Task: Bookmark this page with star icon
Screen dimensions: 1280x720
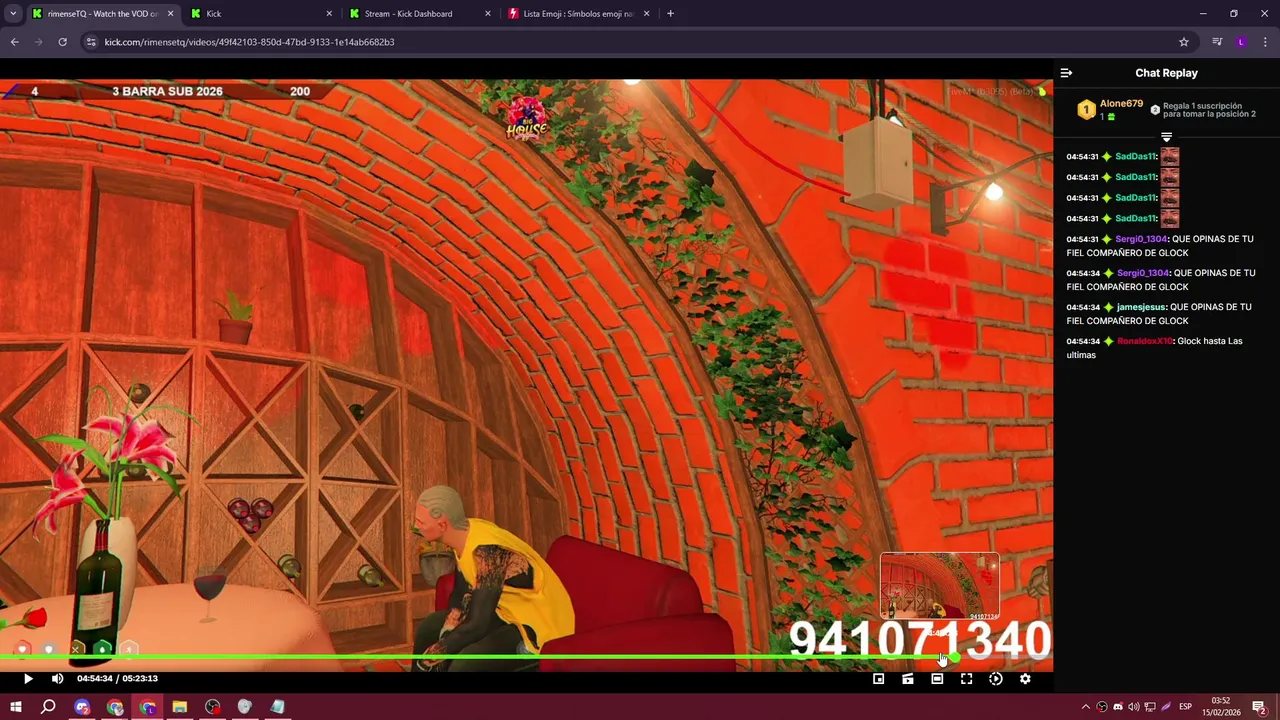Action: (x=1184, y=42)
